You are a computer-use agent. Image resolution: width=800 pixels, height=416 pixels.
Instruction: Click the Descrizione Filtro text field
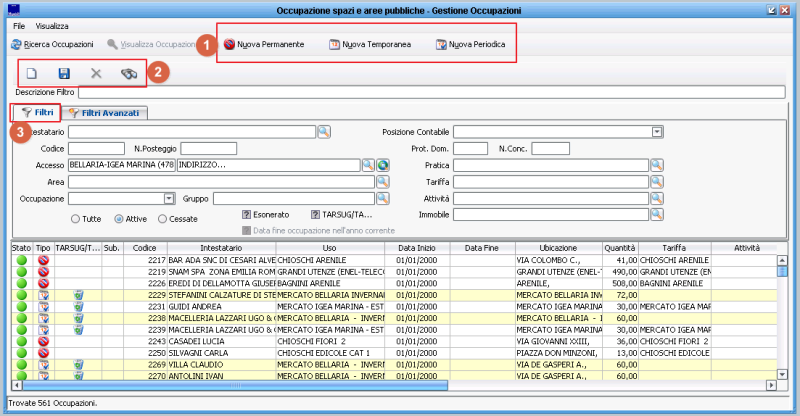click(x=430, y=92)
